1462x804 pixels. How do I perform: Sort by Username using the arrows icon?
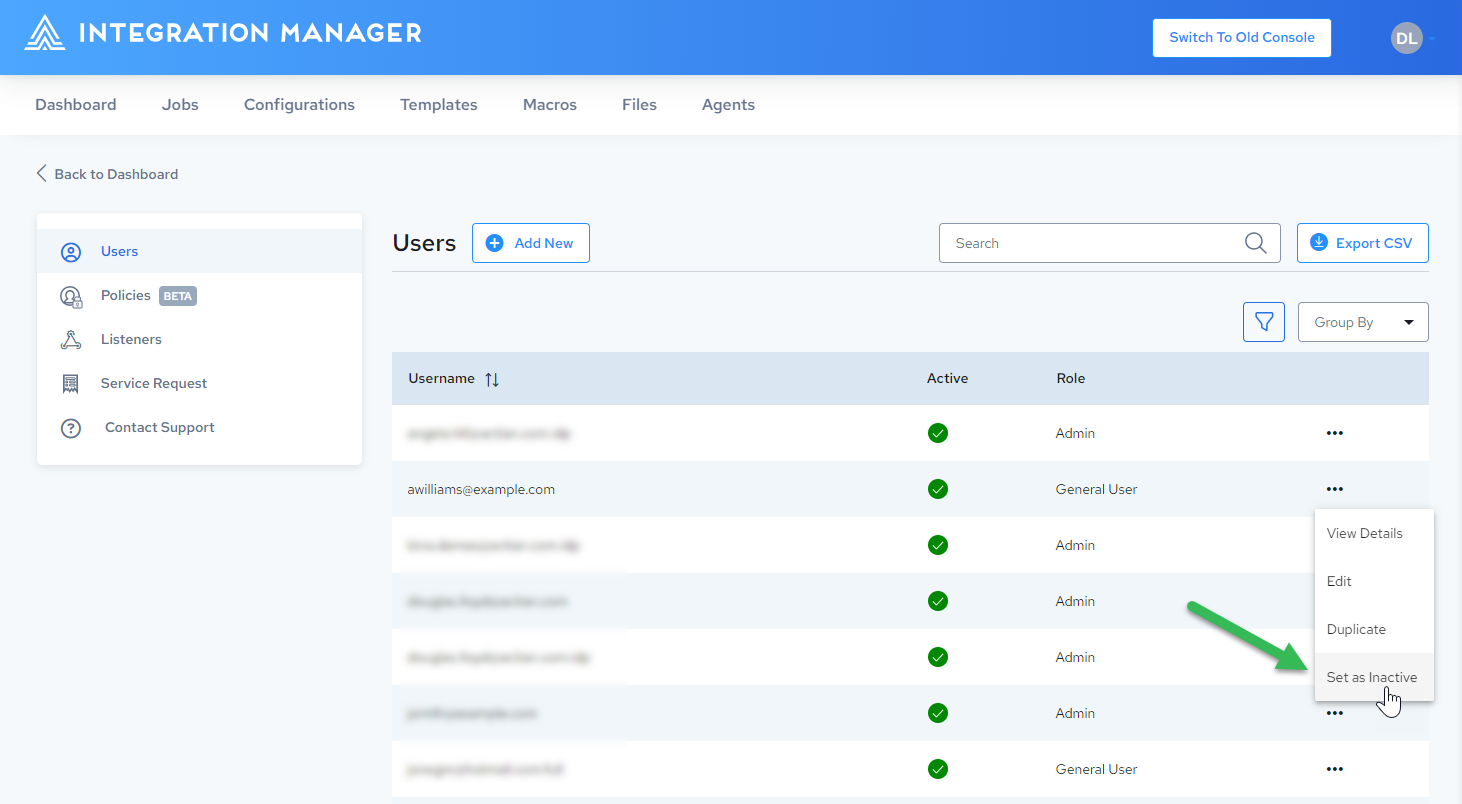(492, 379)
